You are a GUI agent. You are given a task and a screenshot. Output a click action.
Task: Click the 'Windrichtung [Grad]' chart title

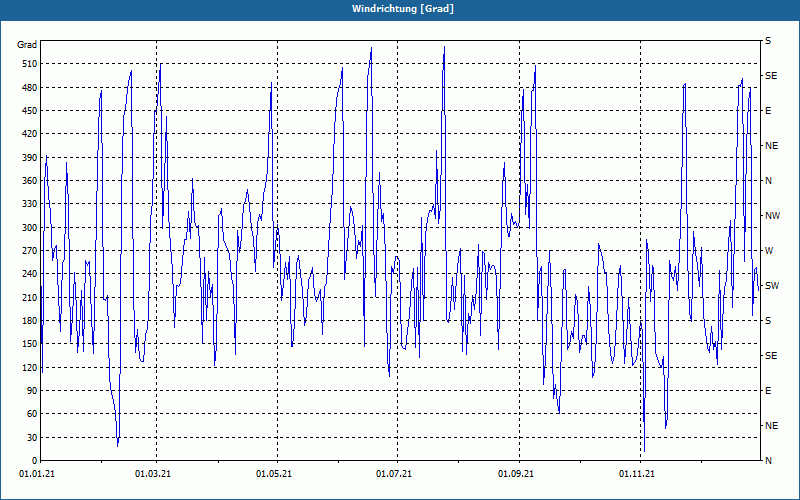403,9
